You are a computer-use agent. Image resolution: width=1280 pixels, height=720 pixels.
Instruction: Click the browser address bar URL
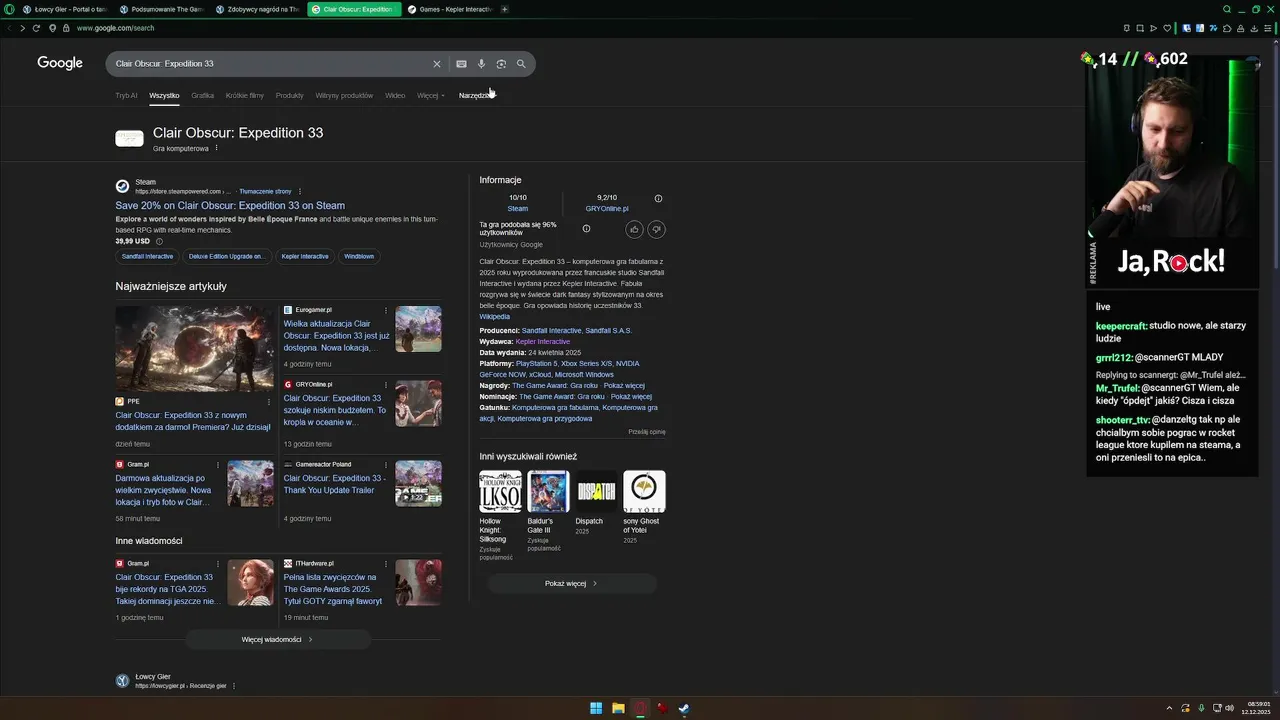(x=115, y=28)
